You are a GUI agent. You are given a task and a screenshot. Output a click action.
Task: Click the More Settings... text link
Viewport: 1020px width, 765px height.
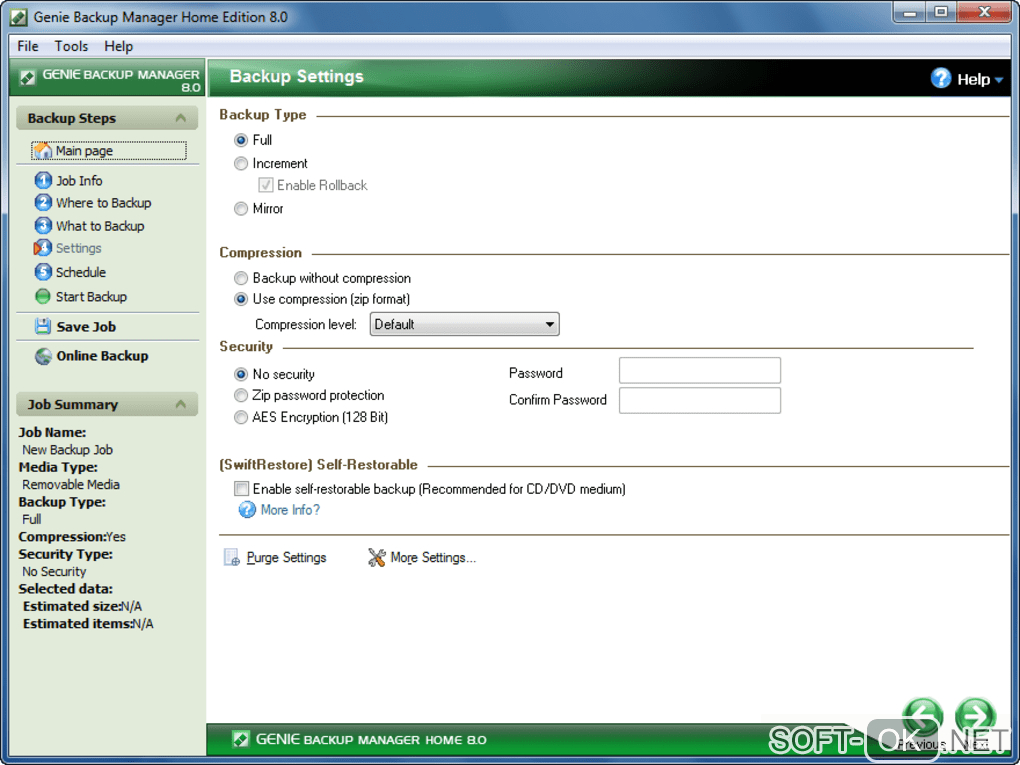tap(433, 557)
